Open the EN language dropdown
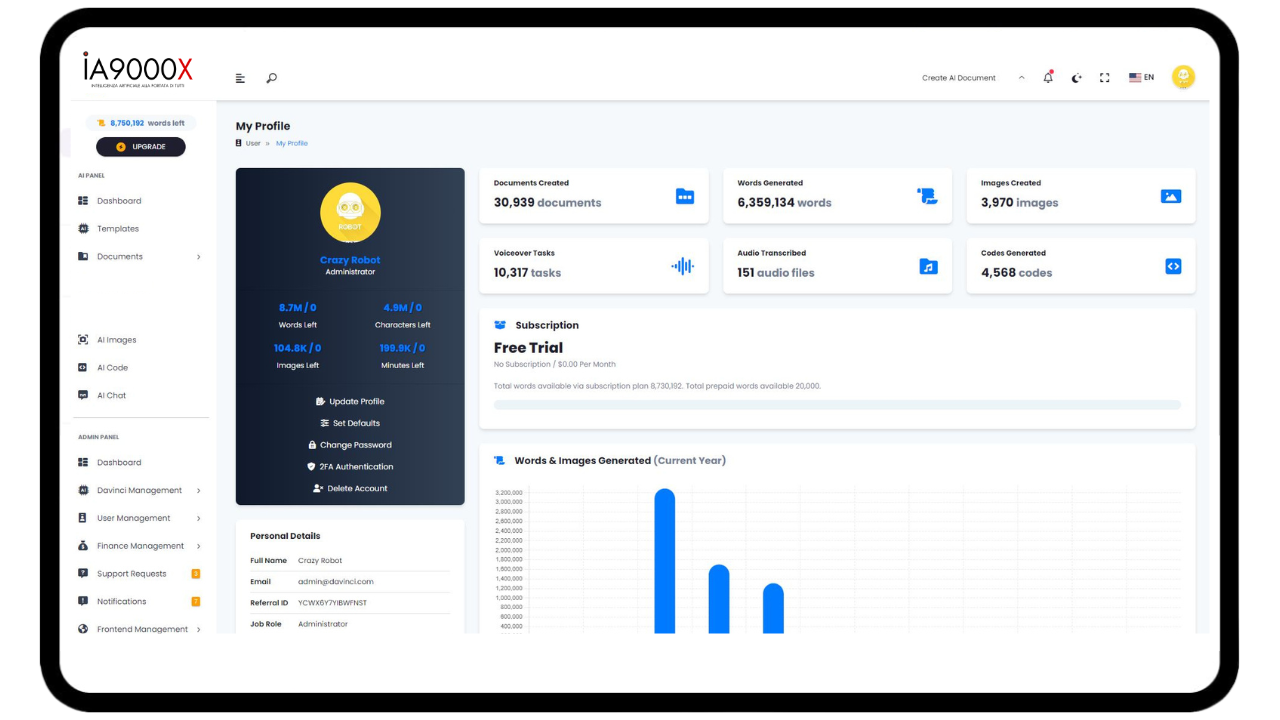Image resolution: width=1280 pixels, height=720 pixels. pos(1141,77)
